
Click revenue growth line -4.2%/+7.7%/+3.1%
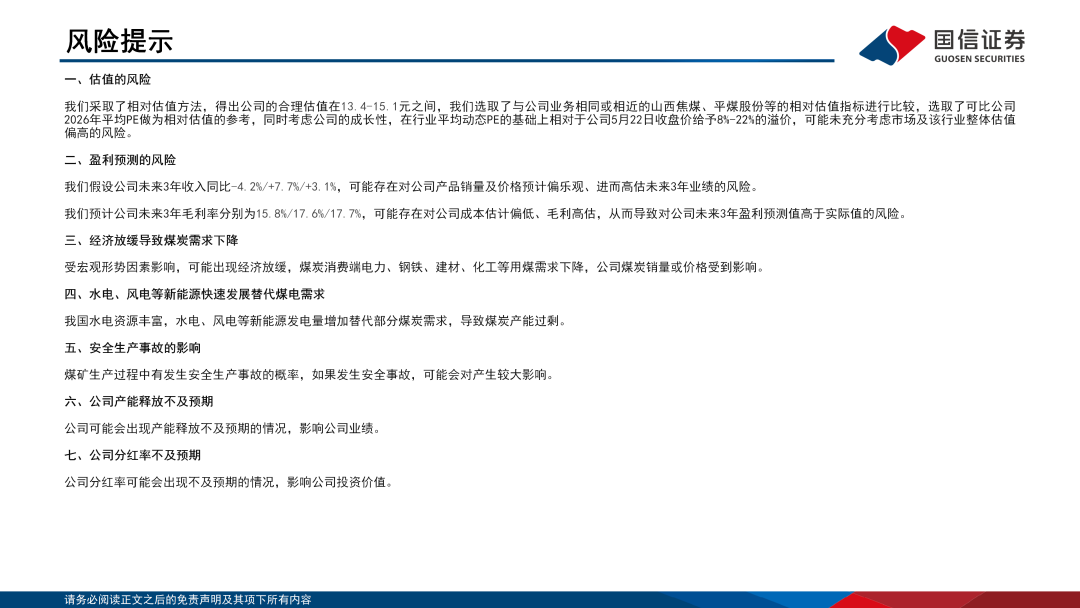coord(413,187)
